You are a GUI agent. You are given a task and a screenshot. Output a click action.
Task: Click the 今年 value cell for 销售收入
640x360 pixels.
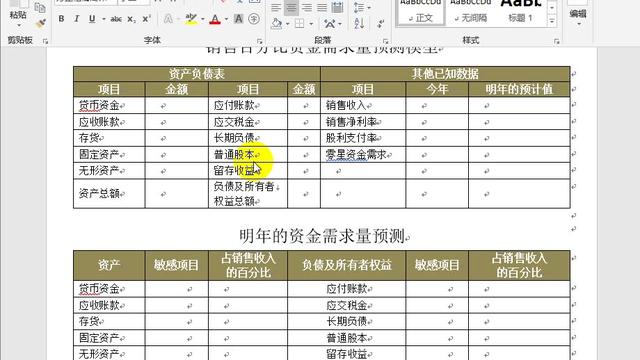(437, 106)
